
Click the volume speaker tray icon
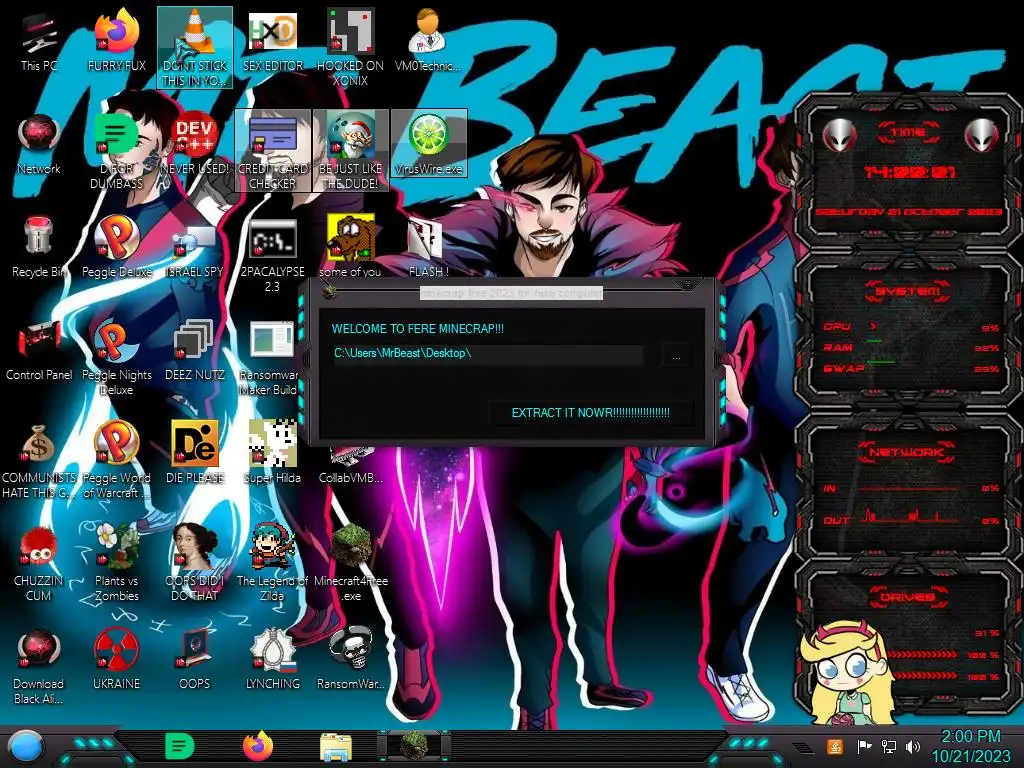913,746
